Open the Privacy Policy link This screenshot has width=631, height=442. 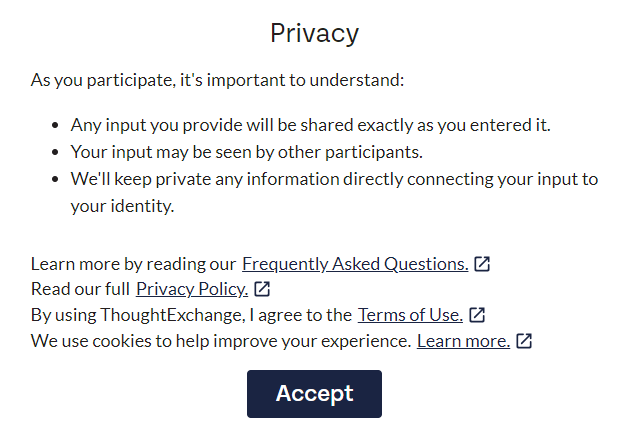click(192, 289)
